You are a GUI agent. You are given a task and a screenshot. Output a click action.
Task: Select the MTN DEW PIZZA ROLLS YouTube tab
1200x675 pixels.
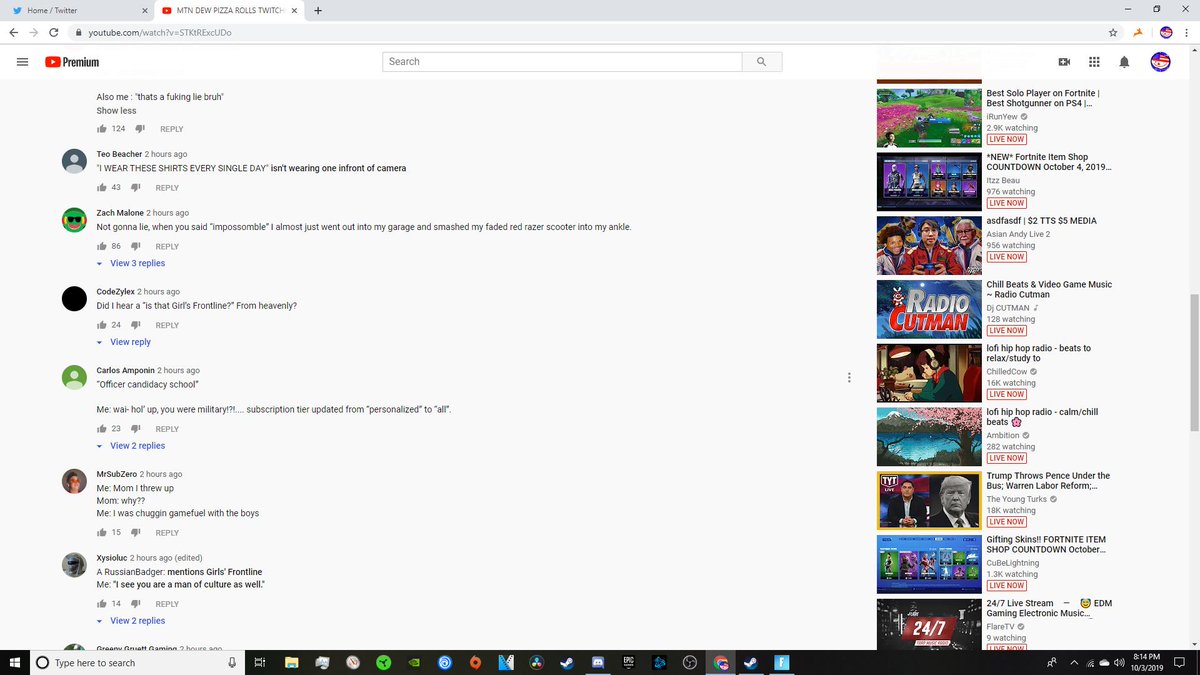[231, 10]
